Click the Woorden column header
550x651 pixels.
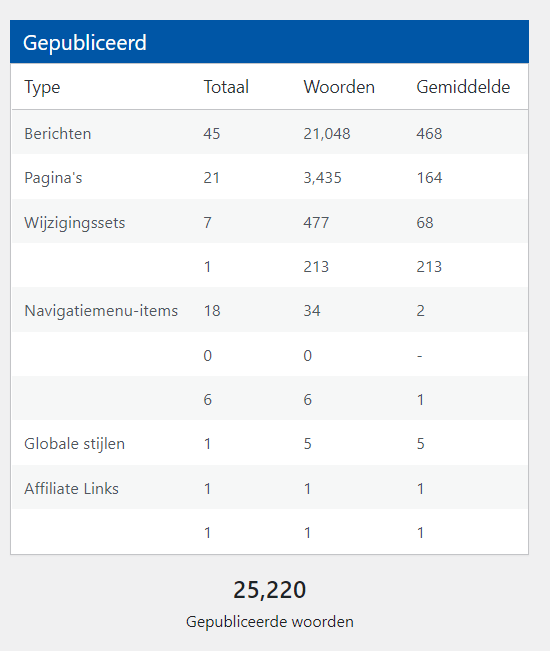click(339, 87)
